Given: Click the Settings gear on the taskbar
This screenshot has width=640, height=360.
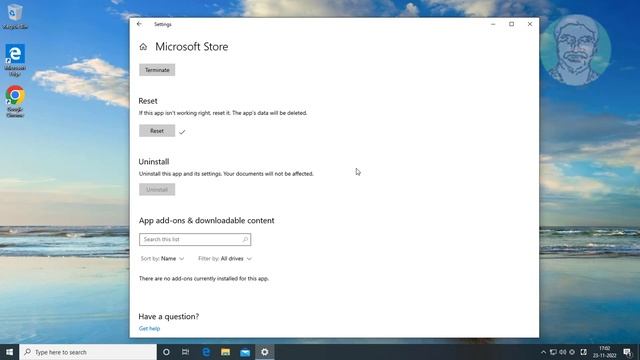Looking at the screenshot, I should (x=264, y=352).
